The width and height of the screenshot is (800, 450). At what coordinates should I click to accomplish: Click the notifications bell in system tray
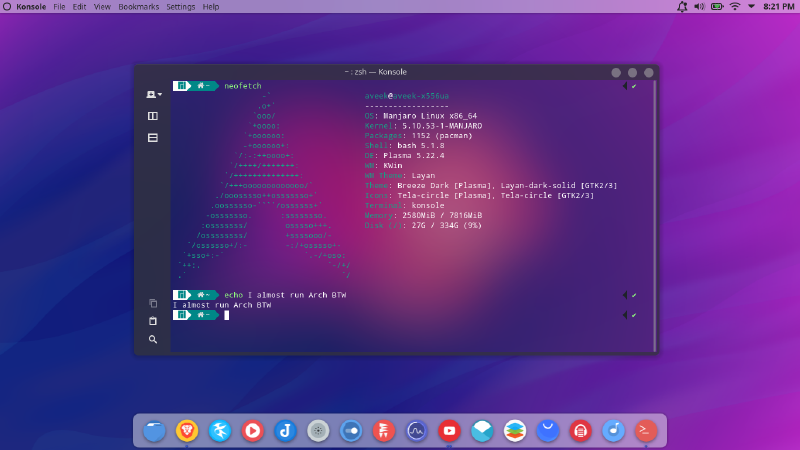point(682,7)
